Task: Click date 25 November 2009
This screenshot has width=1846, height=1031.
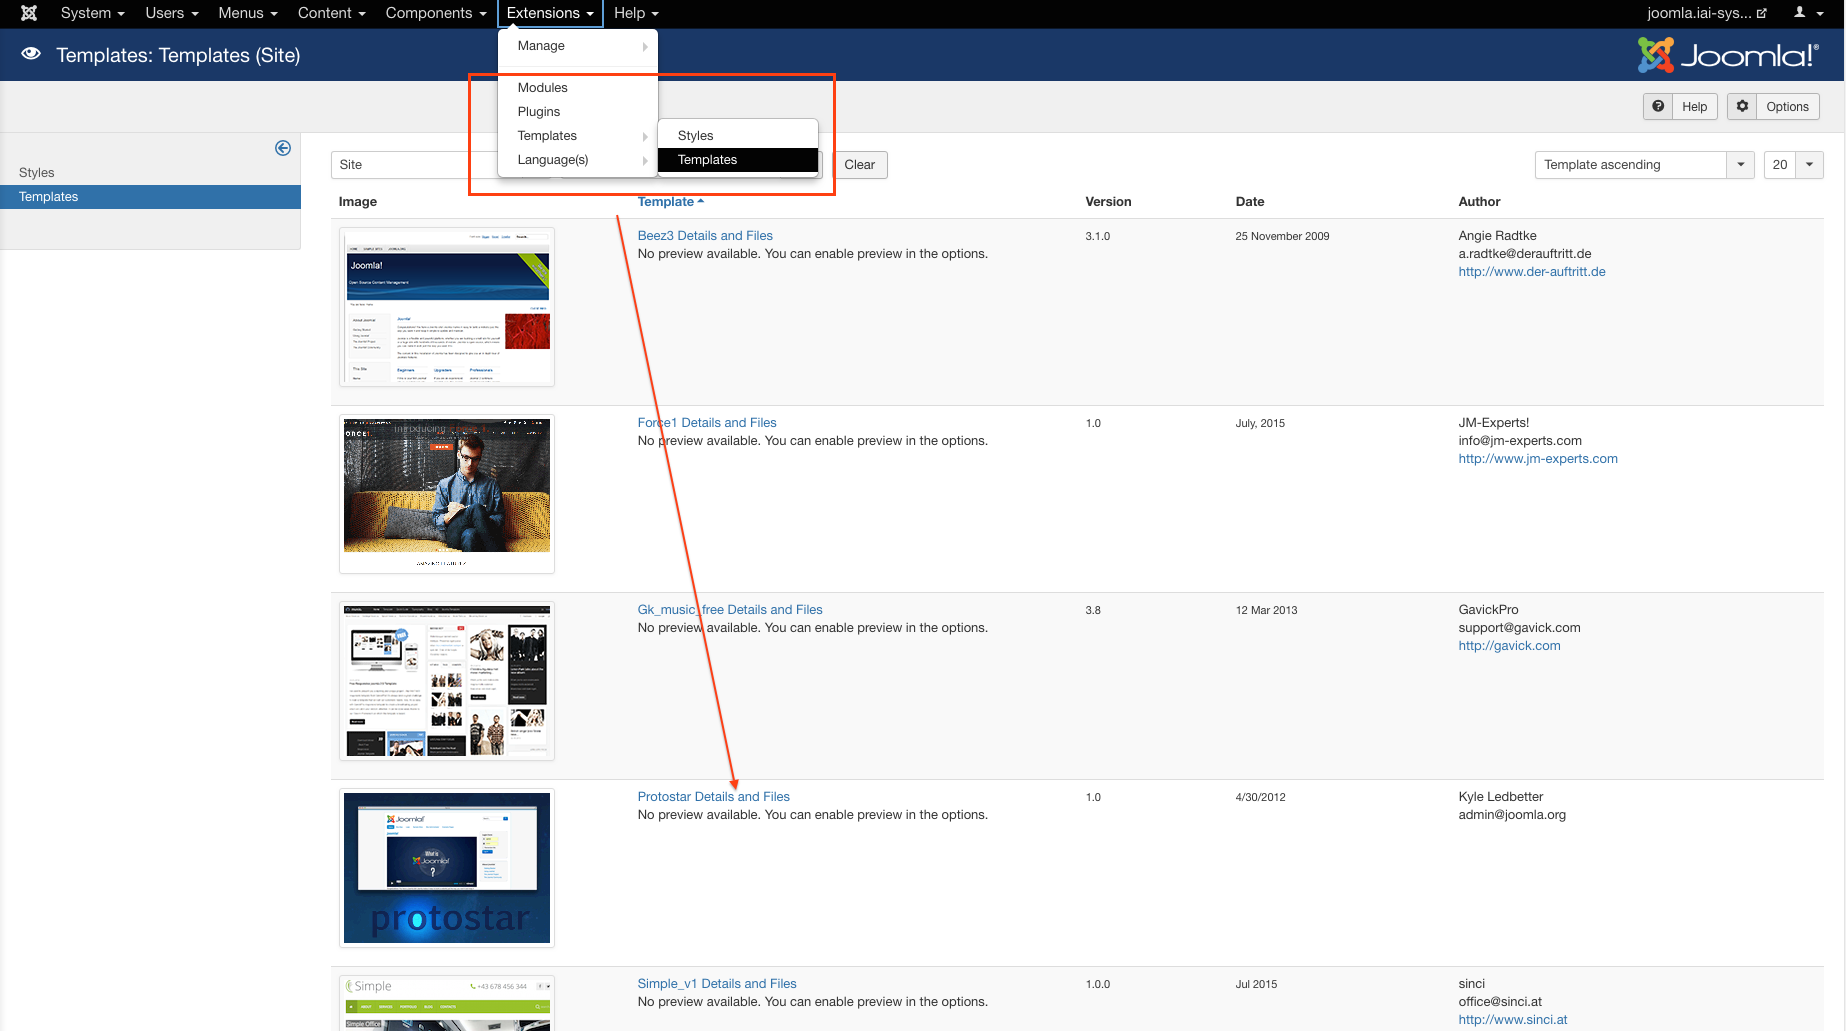Action: point(1282,237)
